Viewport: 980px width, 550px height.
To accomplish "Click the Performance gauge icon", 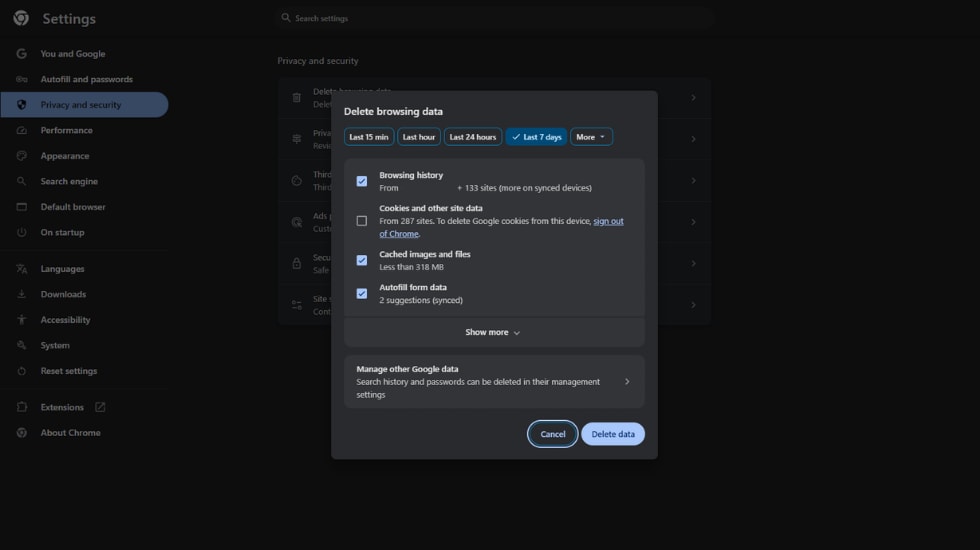I will [x=21, y=130].
